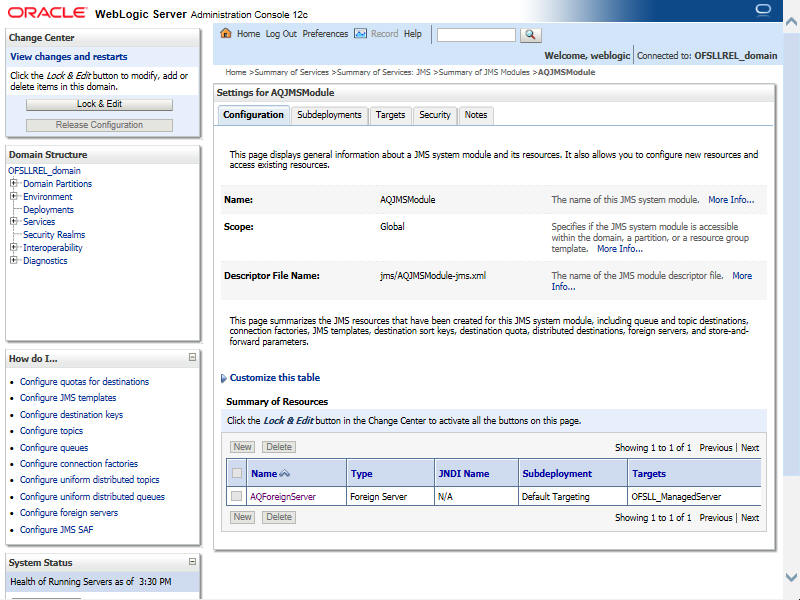Click Log Out link
800x600 pixels.
(x=281, y=34)
